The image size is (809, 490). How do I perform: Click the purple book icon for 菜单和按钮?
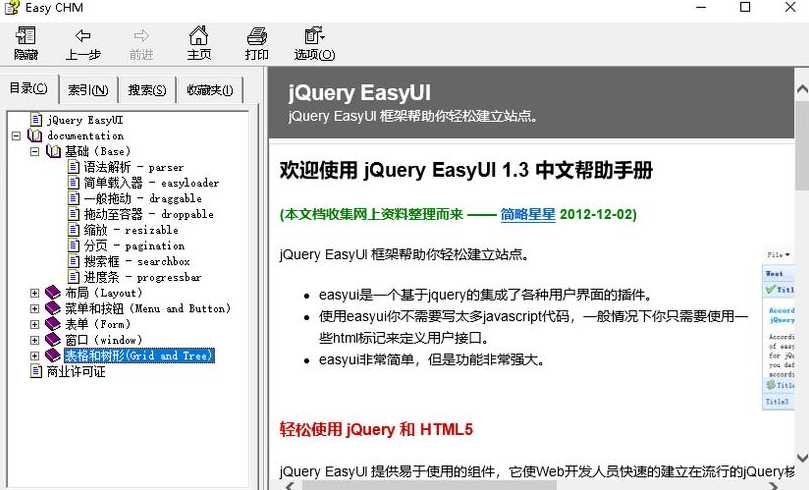(53, 308)
